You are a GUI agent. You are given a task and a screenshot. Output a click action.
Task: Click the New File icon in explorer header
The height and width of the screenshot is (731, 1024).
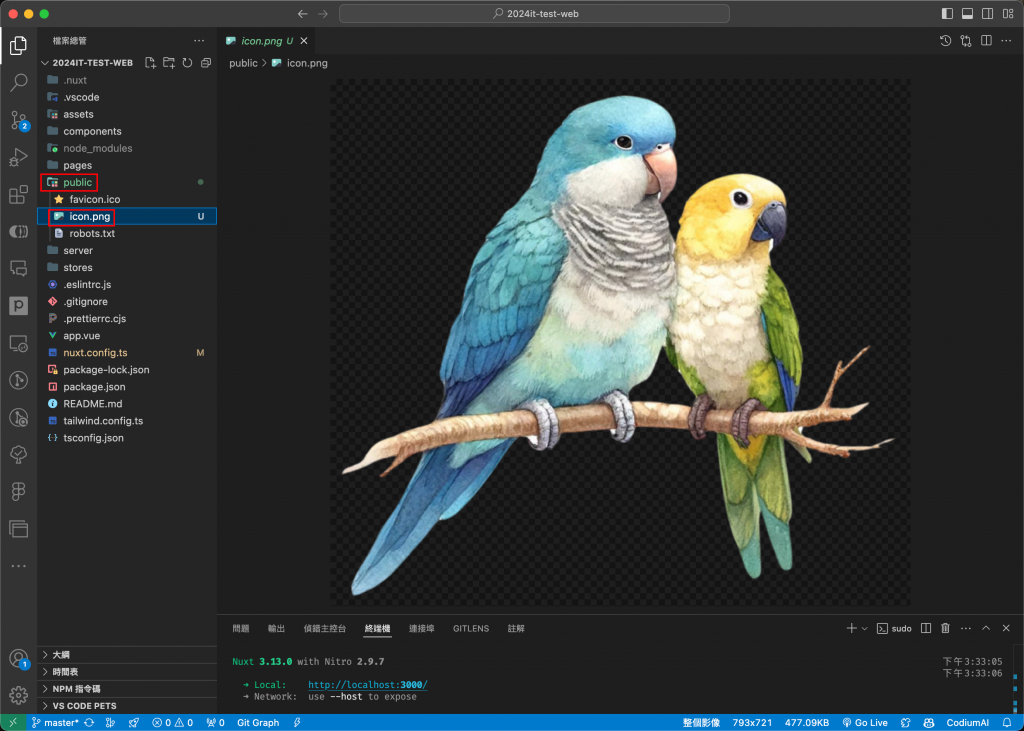coord(150,63)
